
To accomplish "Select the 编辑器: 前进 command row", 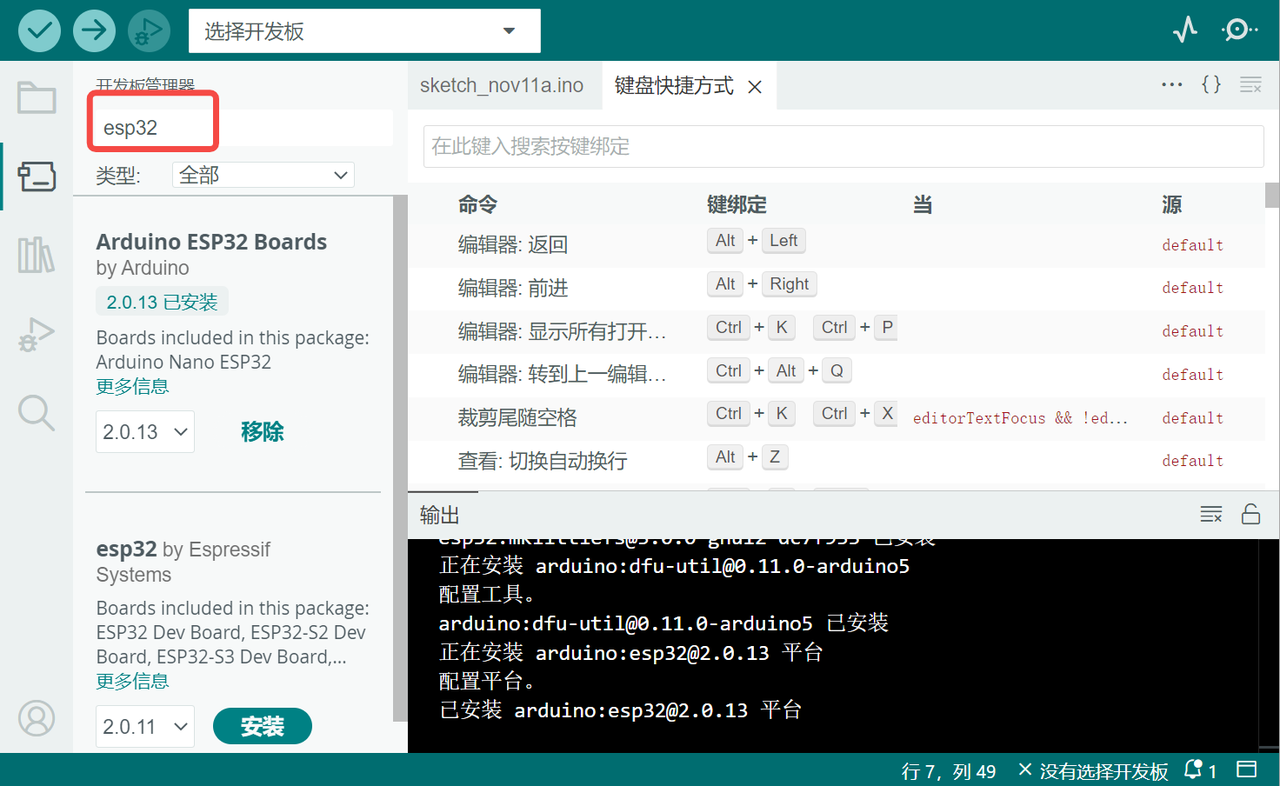I will (836, 288).
